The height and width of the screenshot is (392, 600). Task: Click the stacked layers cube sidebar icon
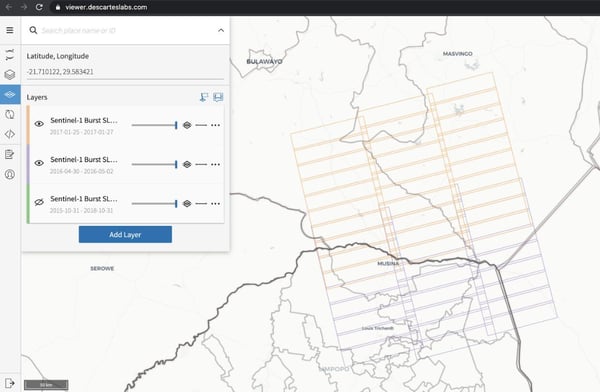click(10, 74)
